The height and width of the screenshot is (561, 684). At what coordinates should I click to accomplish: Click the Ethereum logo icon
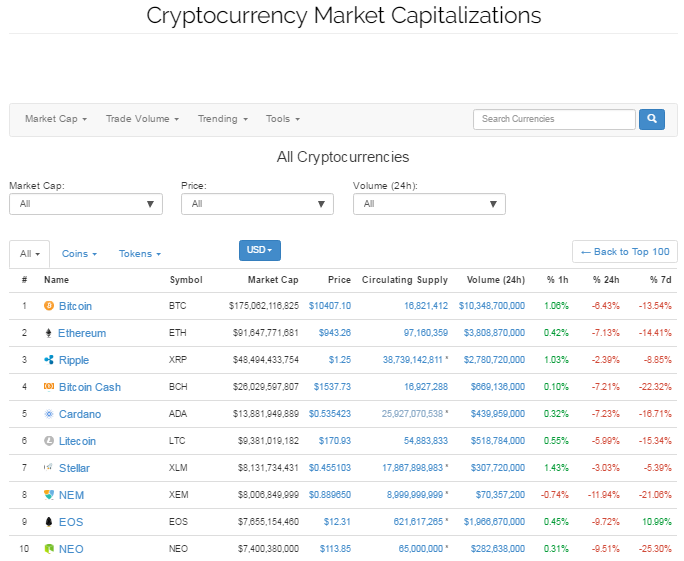[x=49, y=333]
